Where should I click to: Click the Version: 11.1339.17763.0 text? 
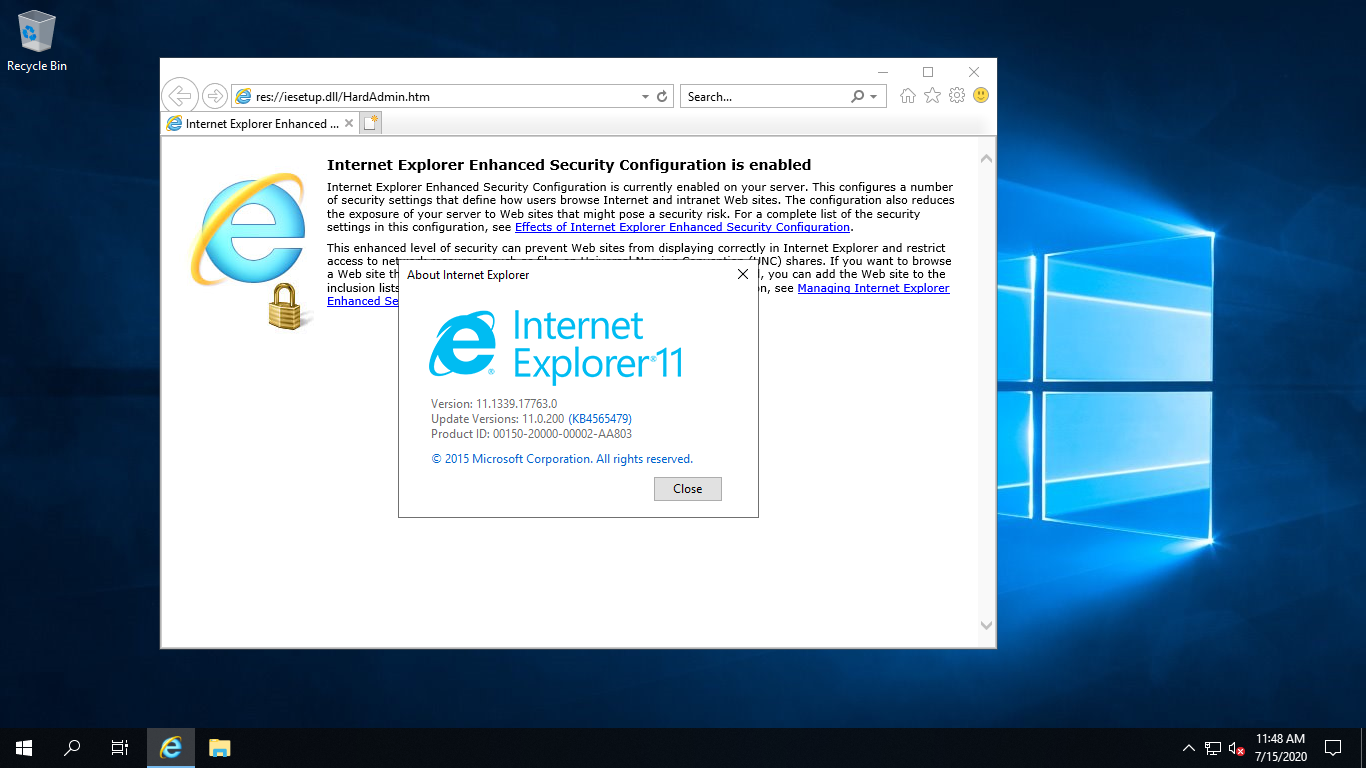click(x=494, y=404)
